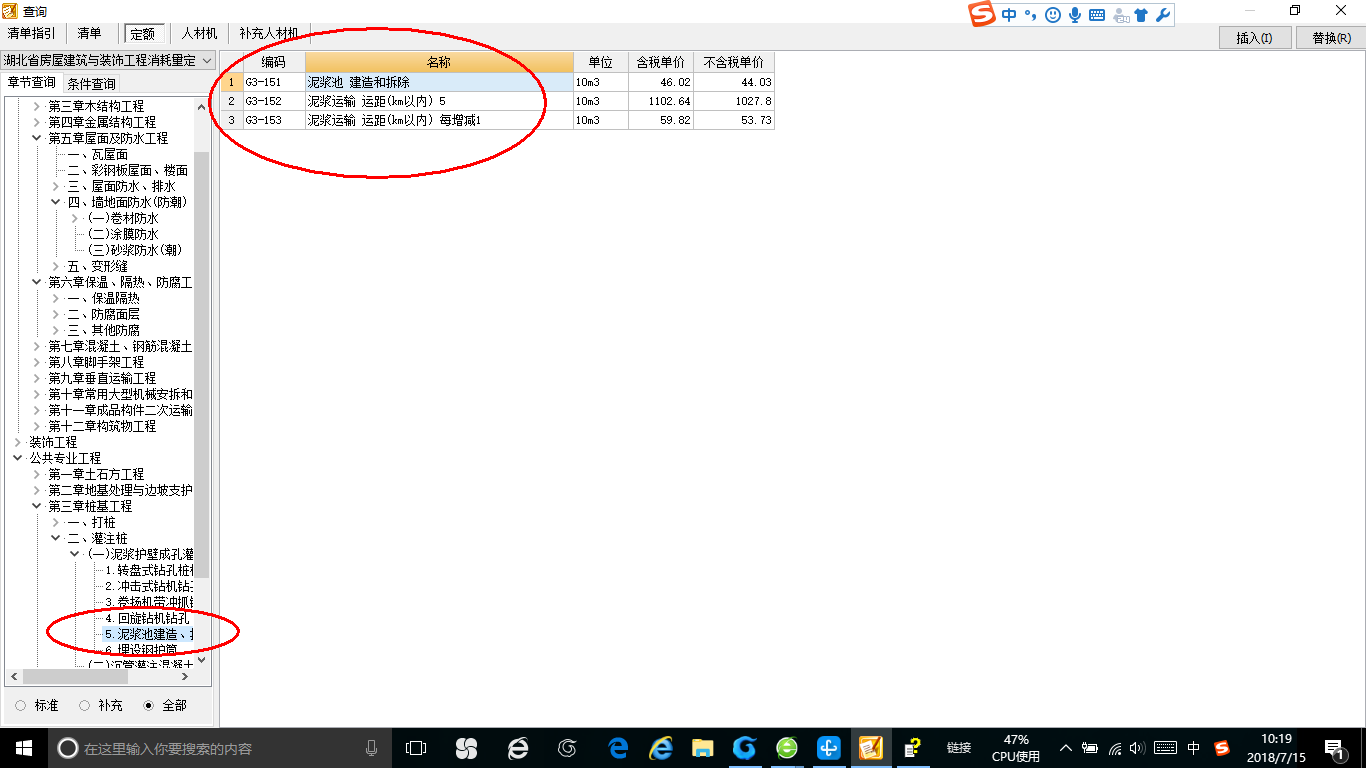Screen dimensions: 1366x768
Task: Collapse the 公共专业工程 tree node
Action: click(18, 458)
